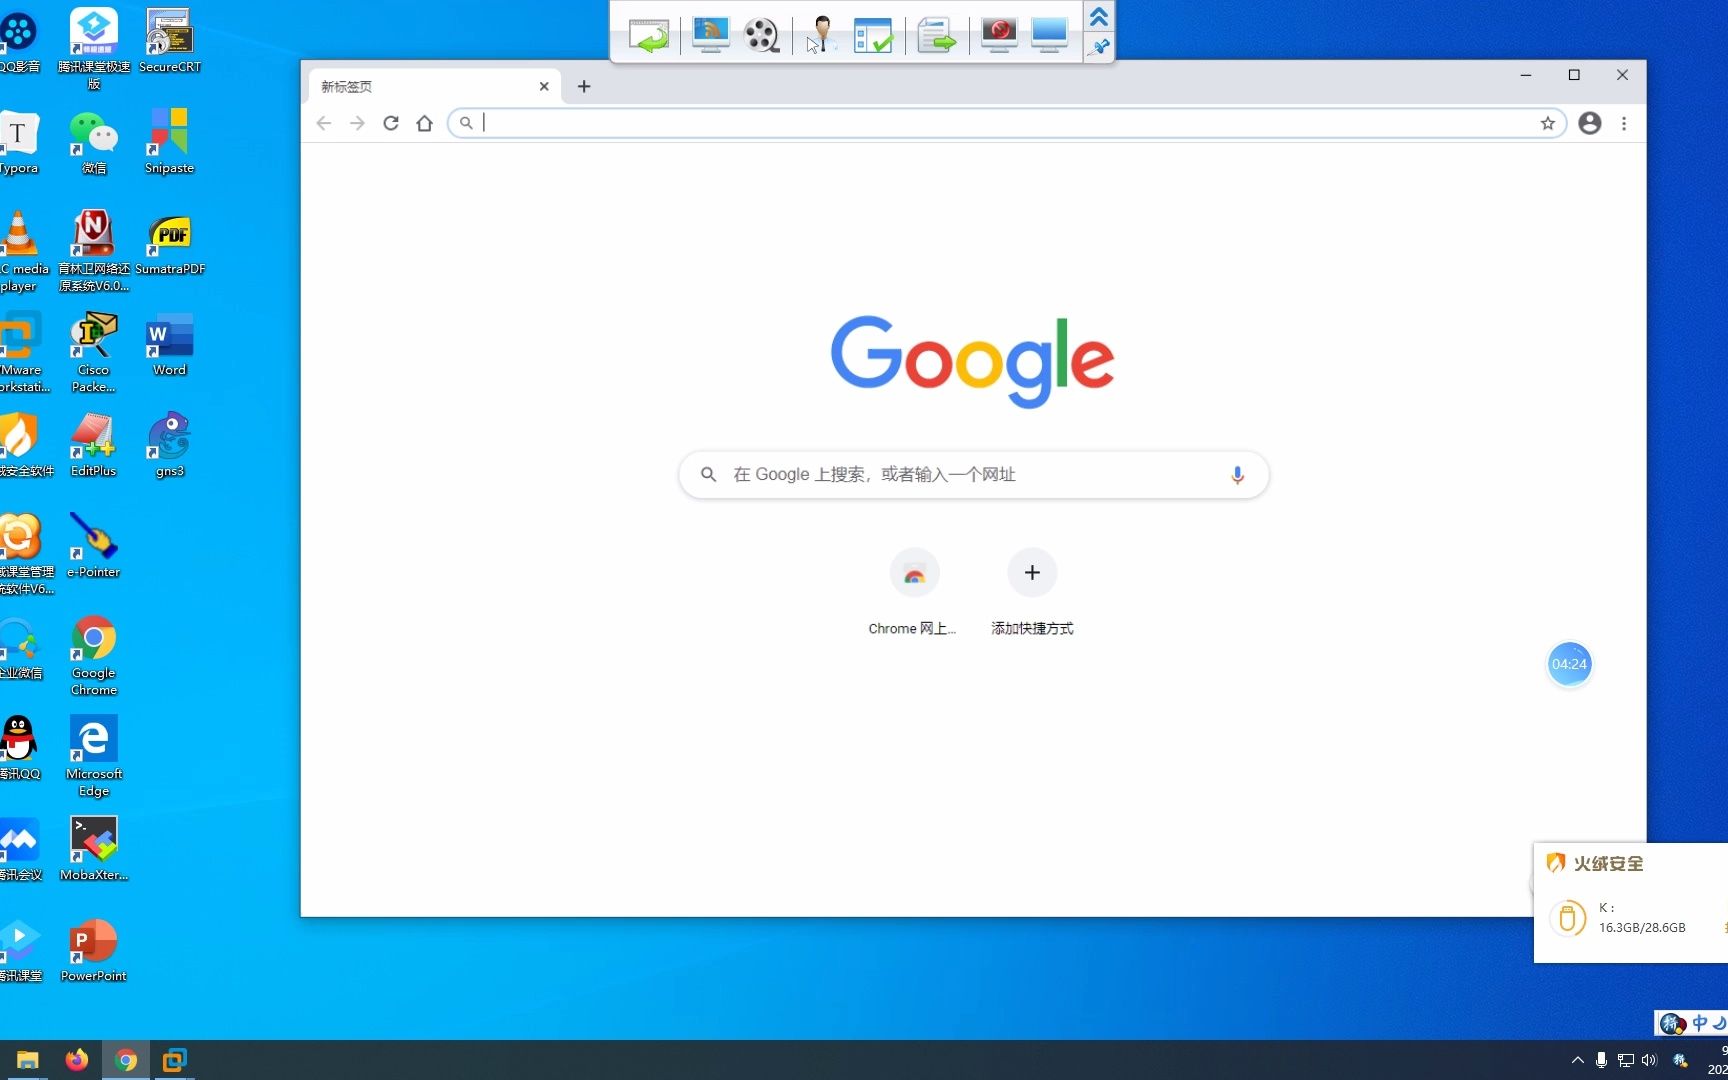Viewport: 1728px width, 1080px height.
Task: Bookmark this page with star icon
Action: point(1548,123)
